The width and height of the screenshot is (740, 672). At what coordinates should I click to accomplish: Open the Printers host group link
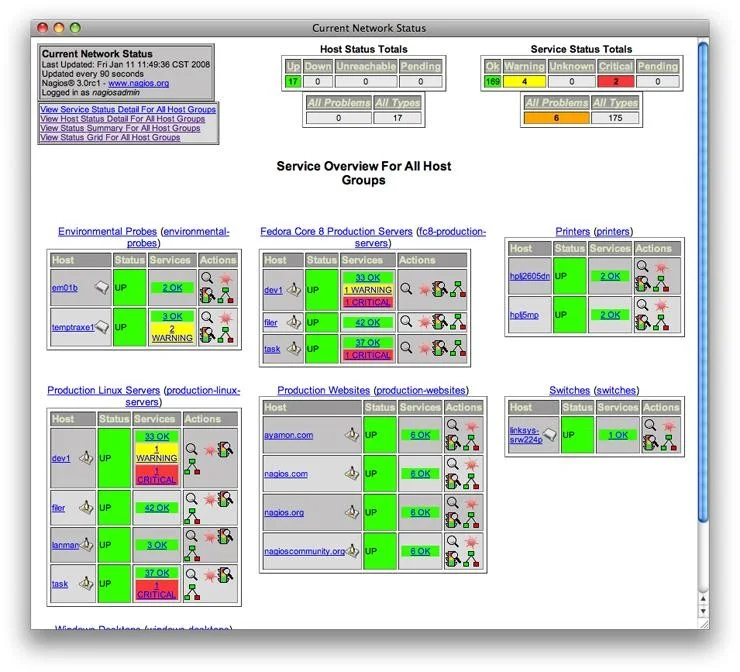click(572, 231)
